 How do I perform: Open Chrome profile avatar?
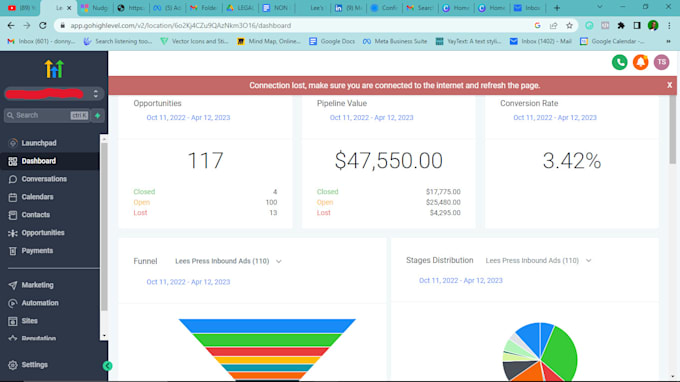653,26
